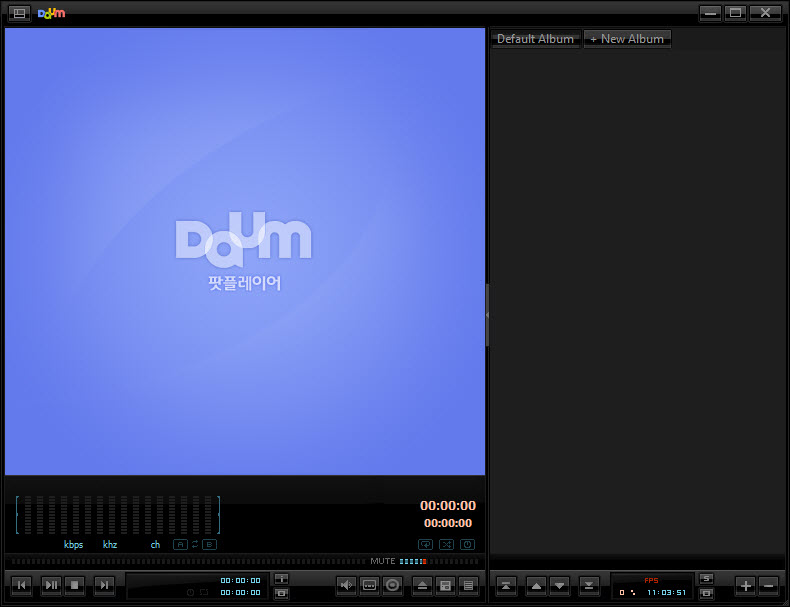Open a file with the eject button

(x=422, y=585)
